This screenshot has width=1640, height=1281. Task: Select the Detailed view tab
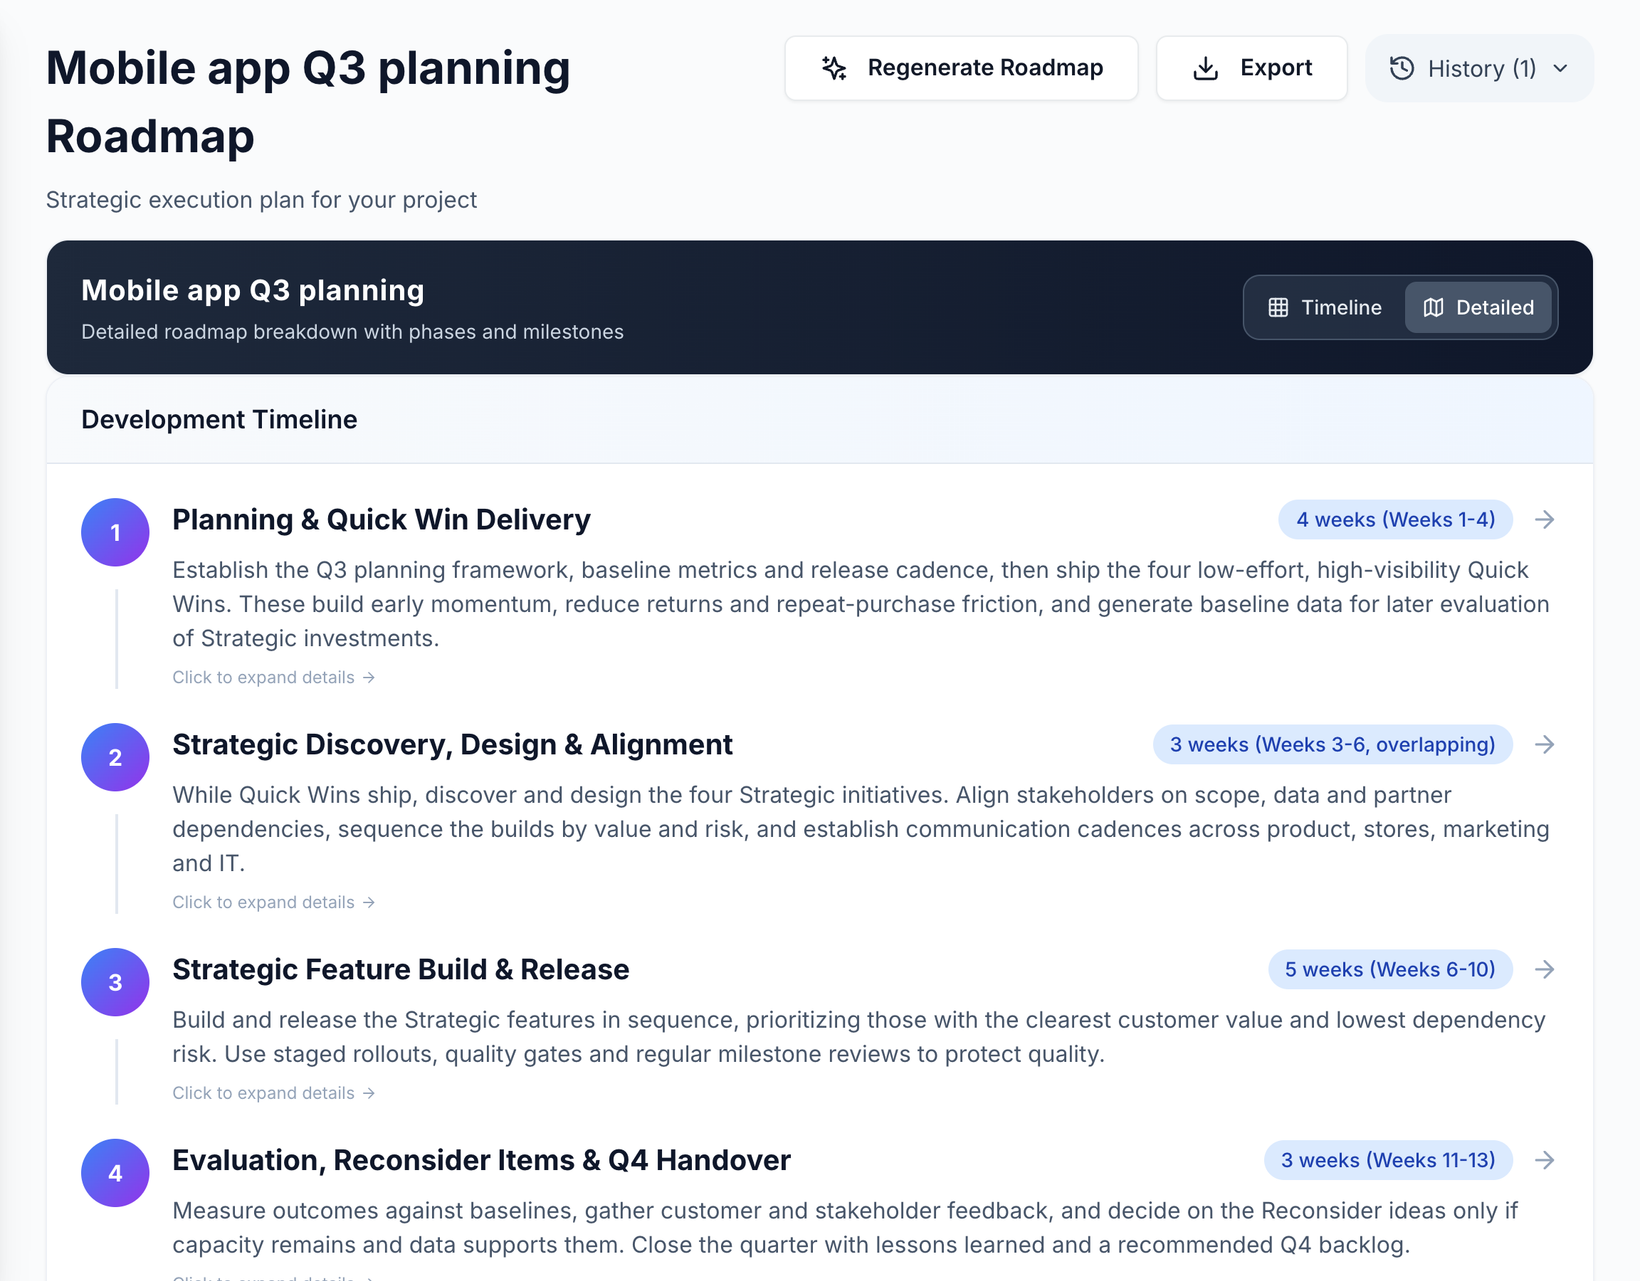pos(1478,307)
